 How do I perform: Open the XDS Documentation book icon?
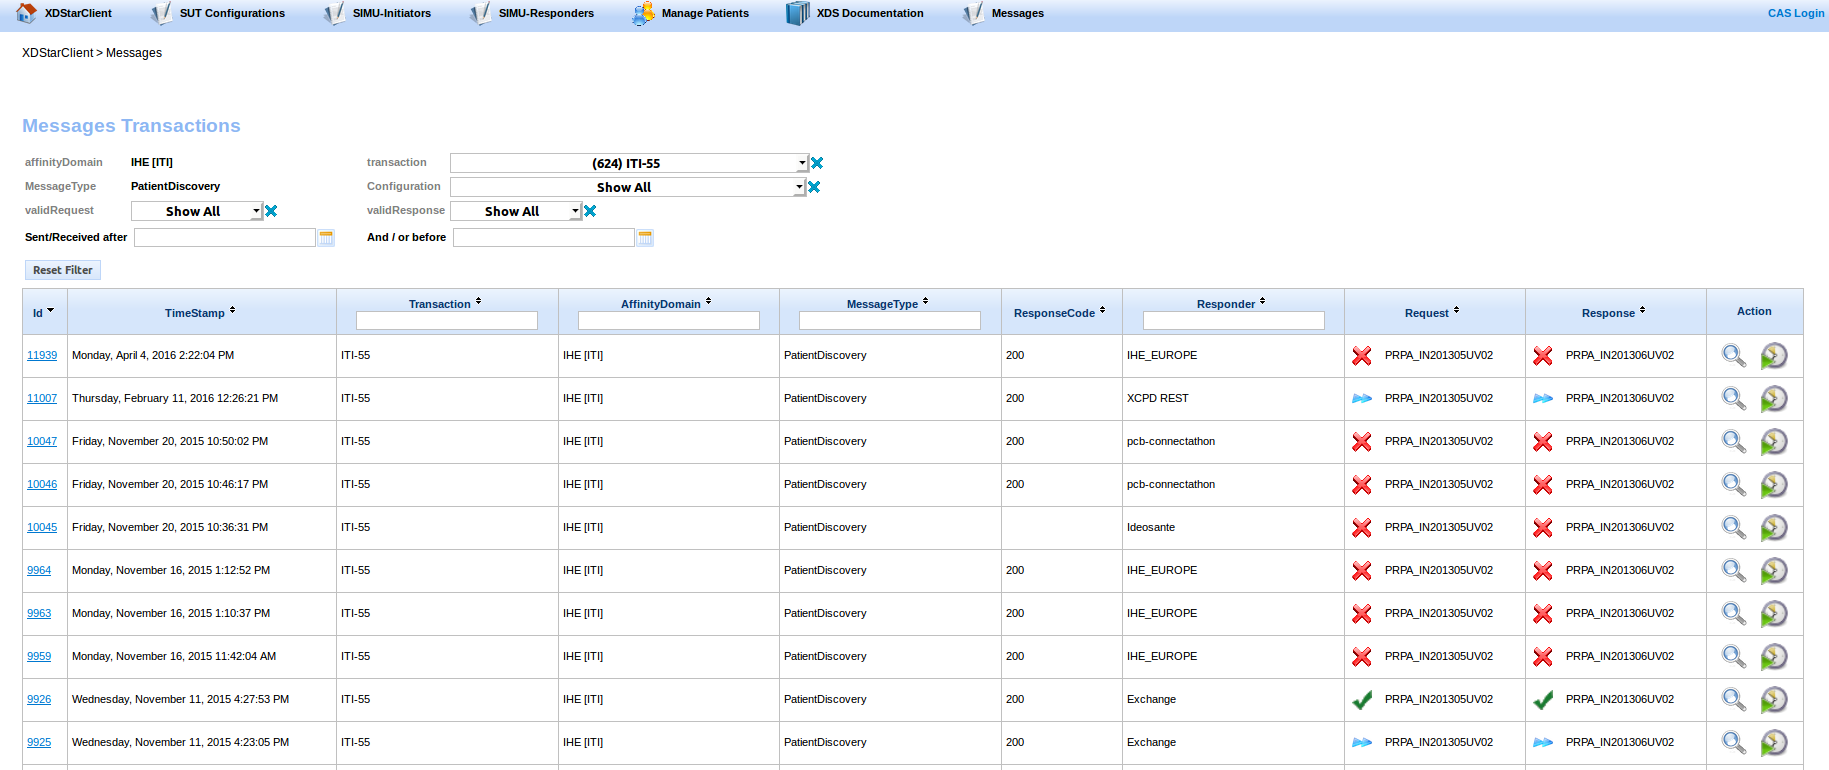[798, 14]
